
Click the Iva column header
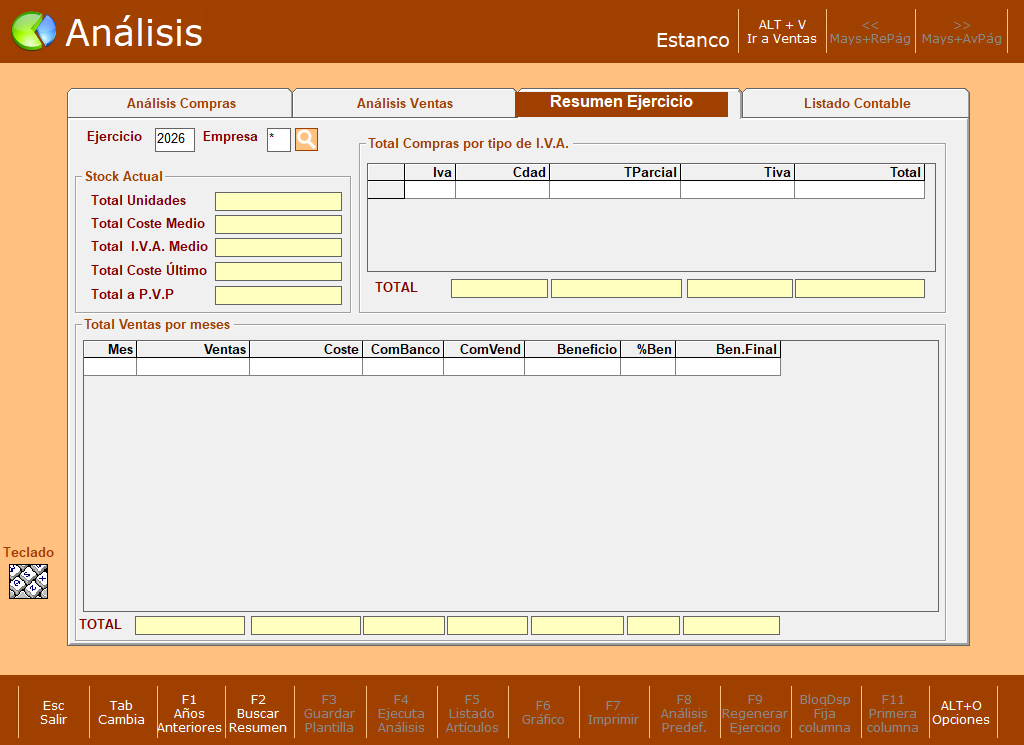[430, 172]
